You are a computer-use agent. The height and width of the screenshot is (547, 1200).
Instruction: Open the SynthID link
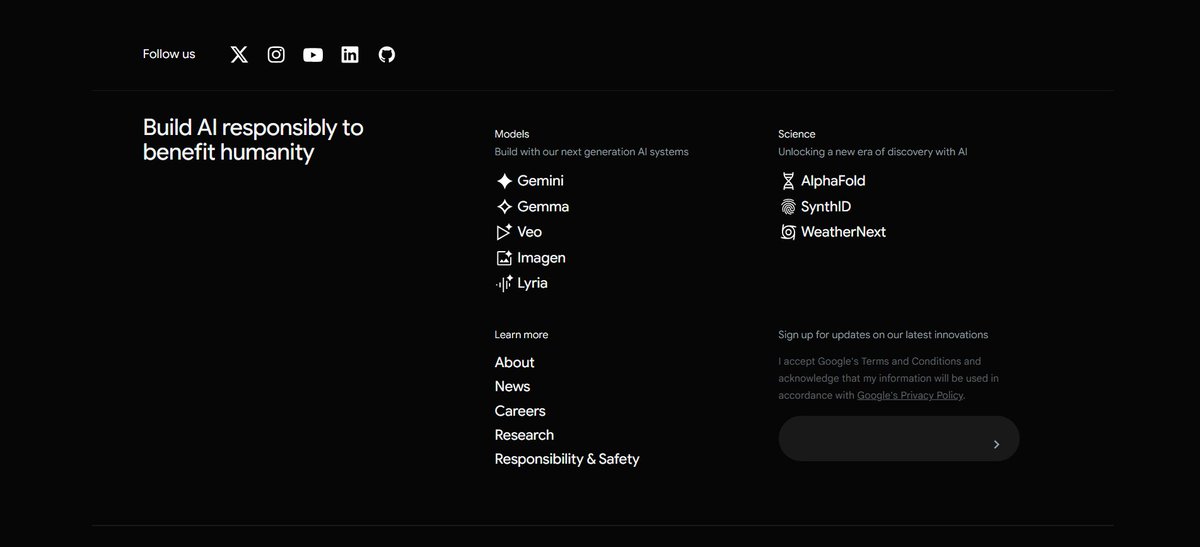826,207
